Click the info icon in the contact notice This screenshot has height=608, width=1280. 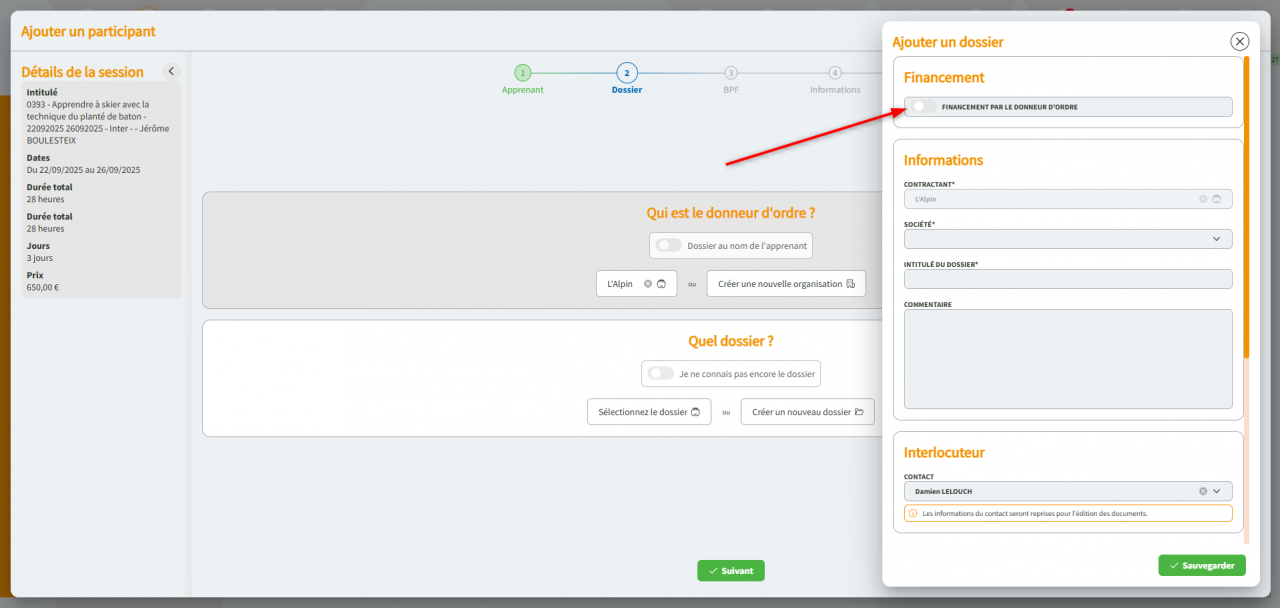912,512
